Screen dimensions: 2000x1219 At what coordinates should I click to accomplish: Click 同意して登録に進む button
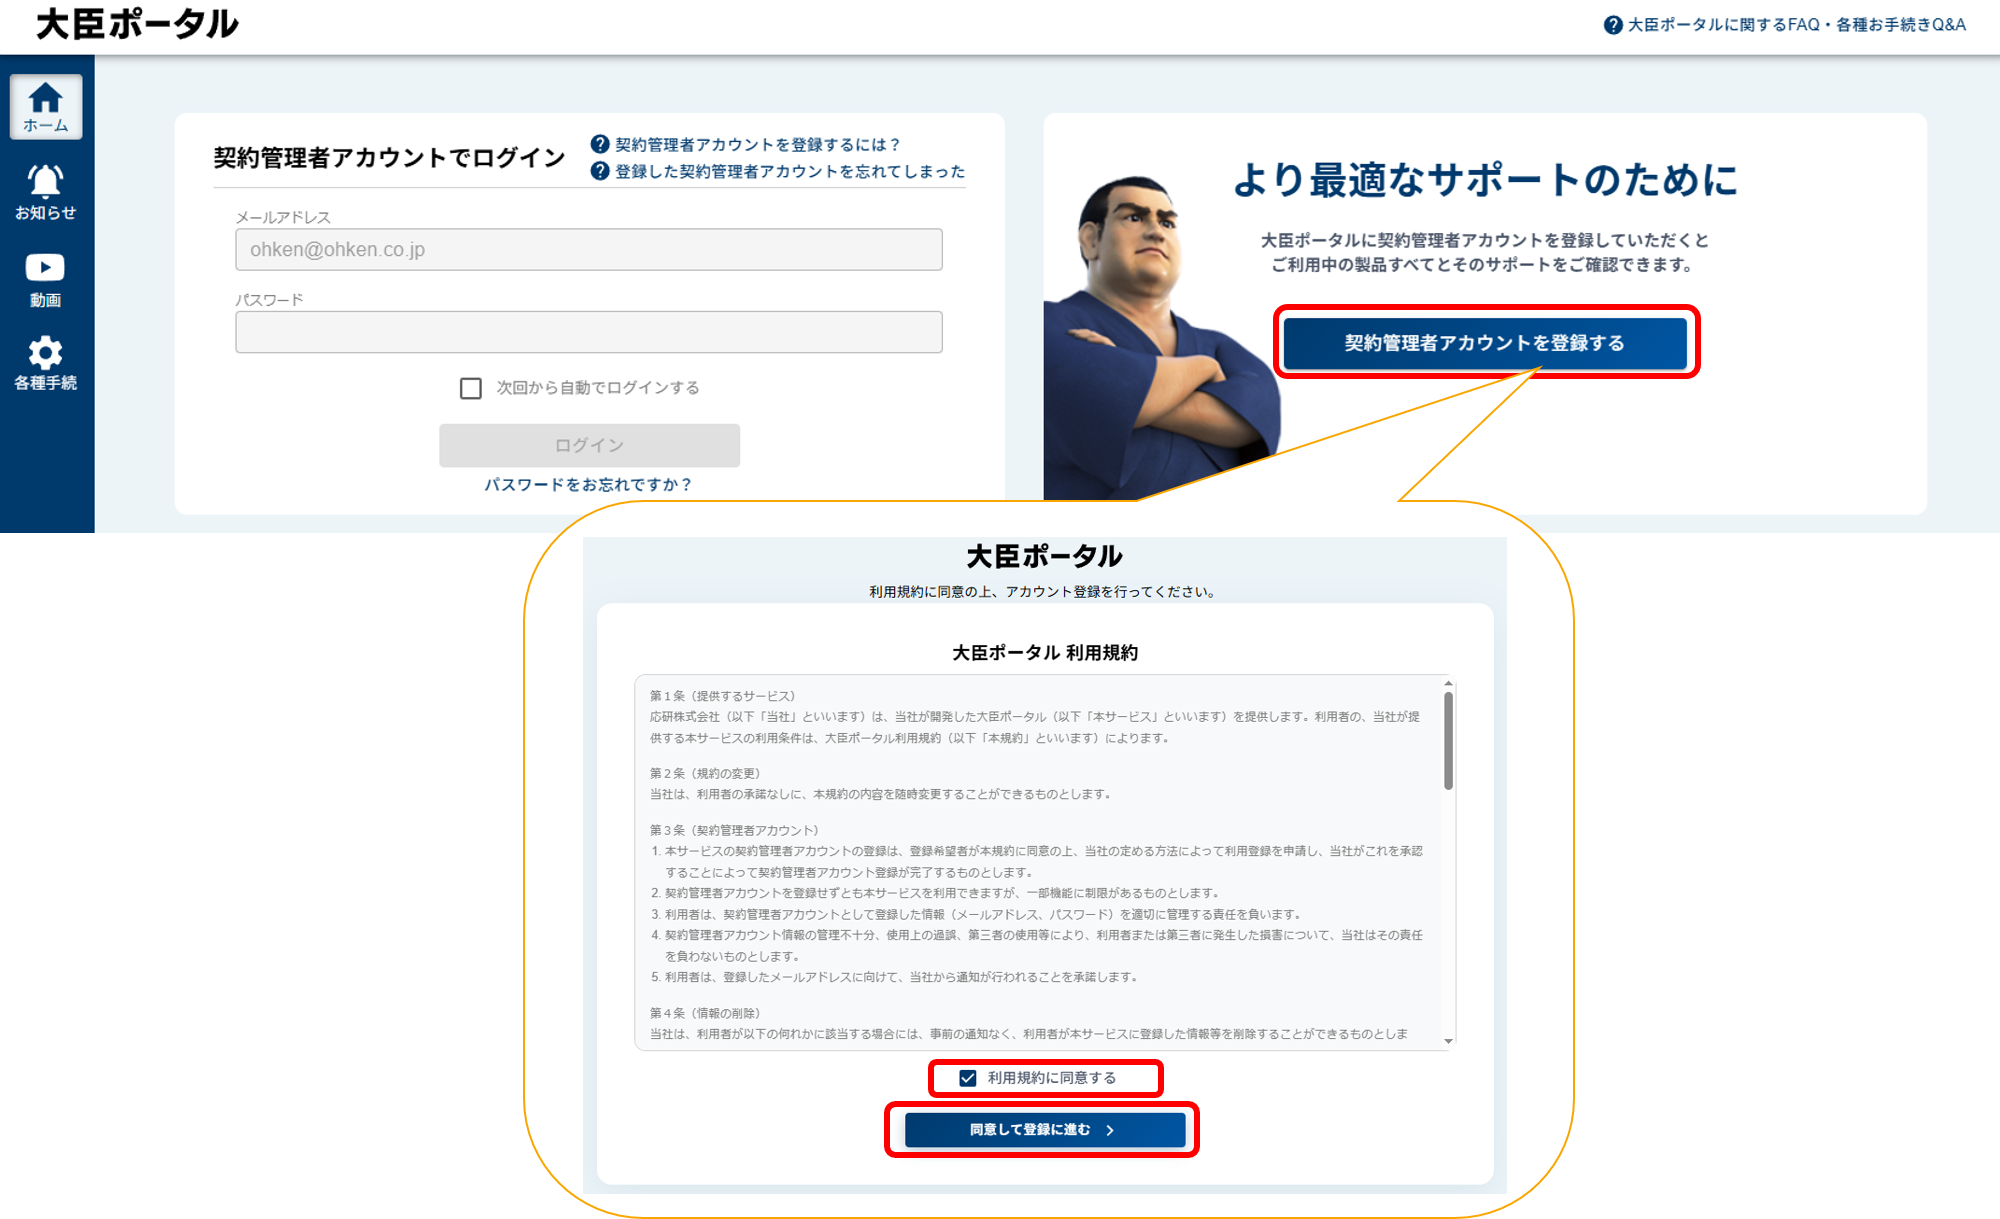pos(1045,1130)
